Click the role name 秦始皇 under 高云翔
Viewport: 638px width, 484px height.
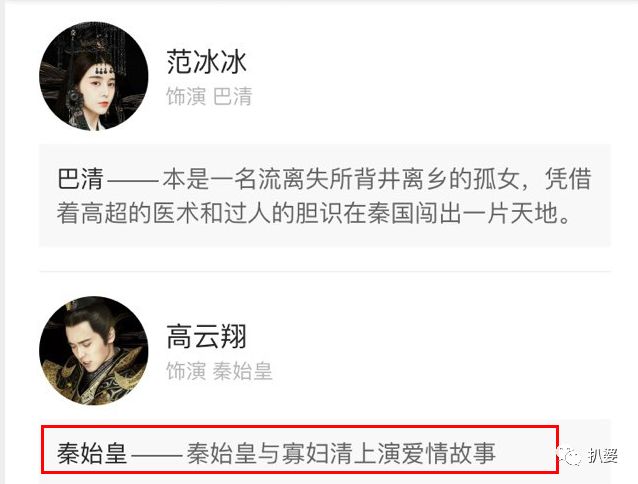point(242,371)
